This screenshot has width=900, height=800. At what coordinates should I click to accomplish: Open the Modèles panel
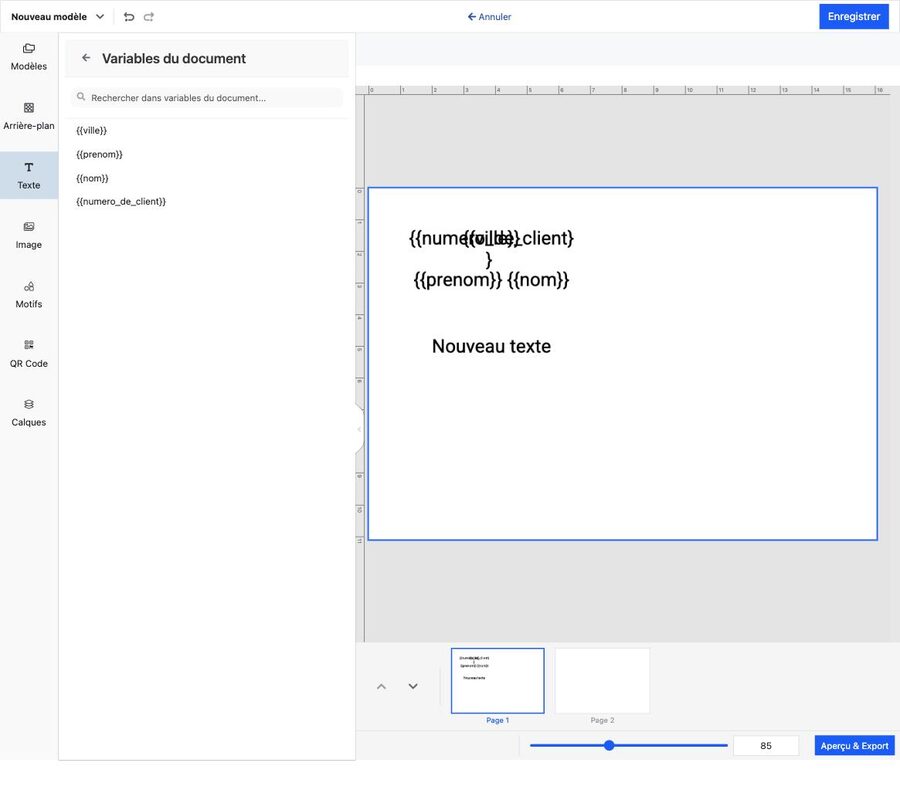(x=29, y=57)
